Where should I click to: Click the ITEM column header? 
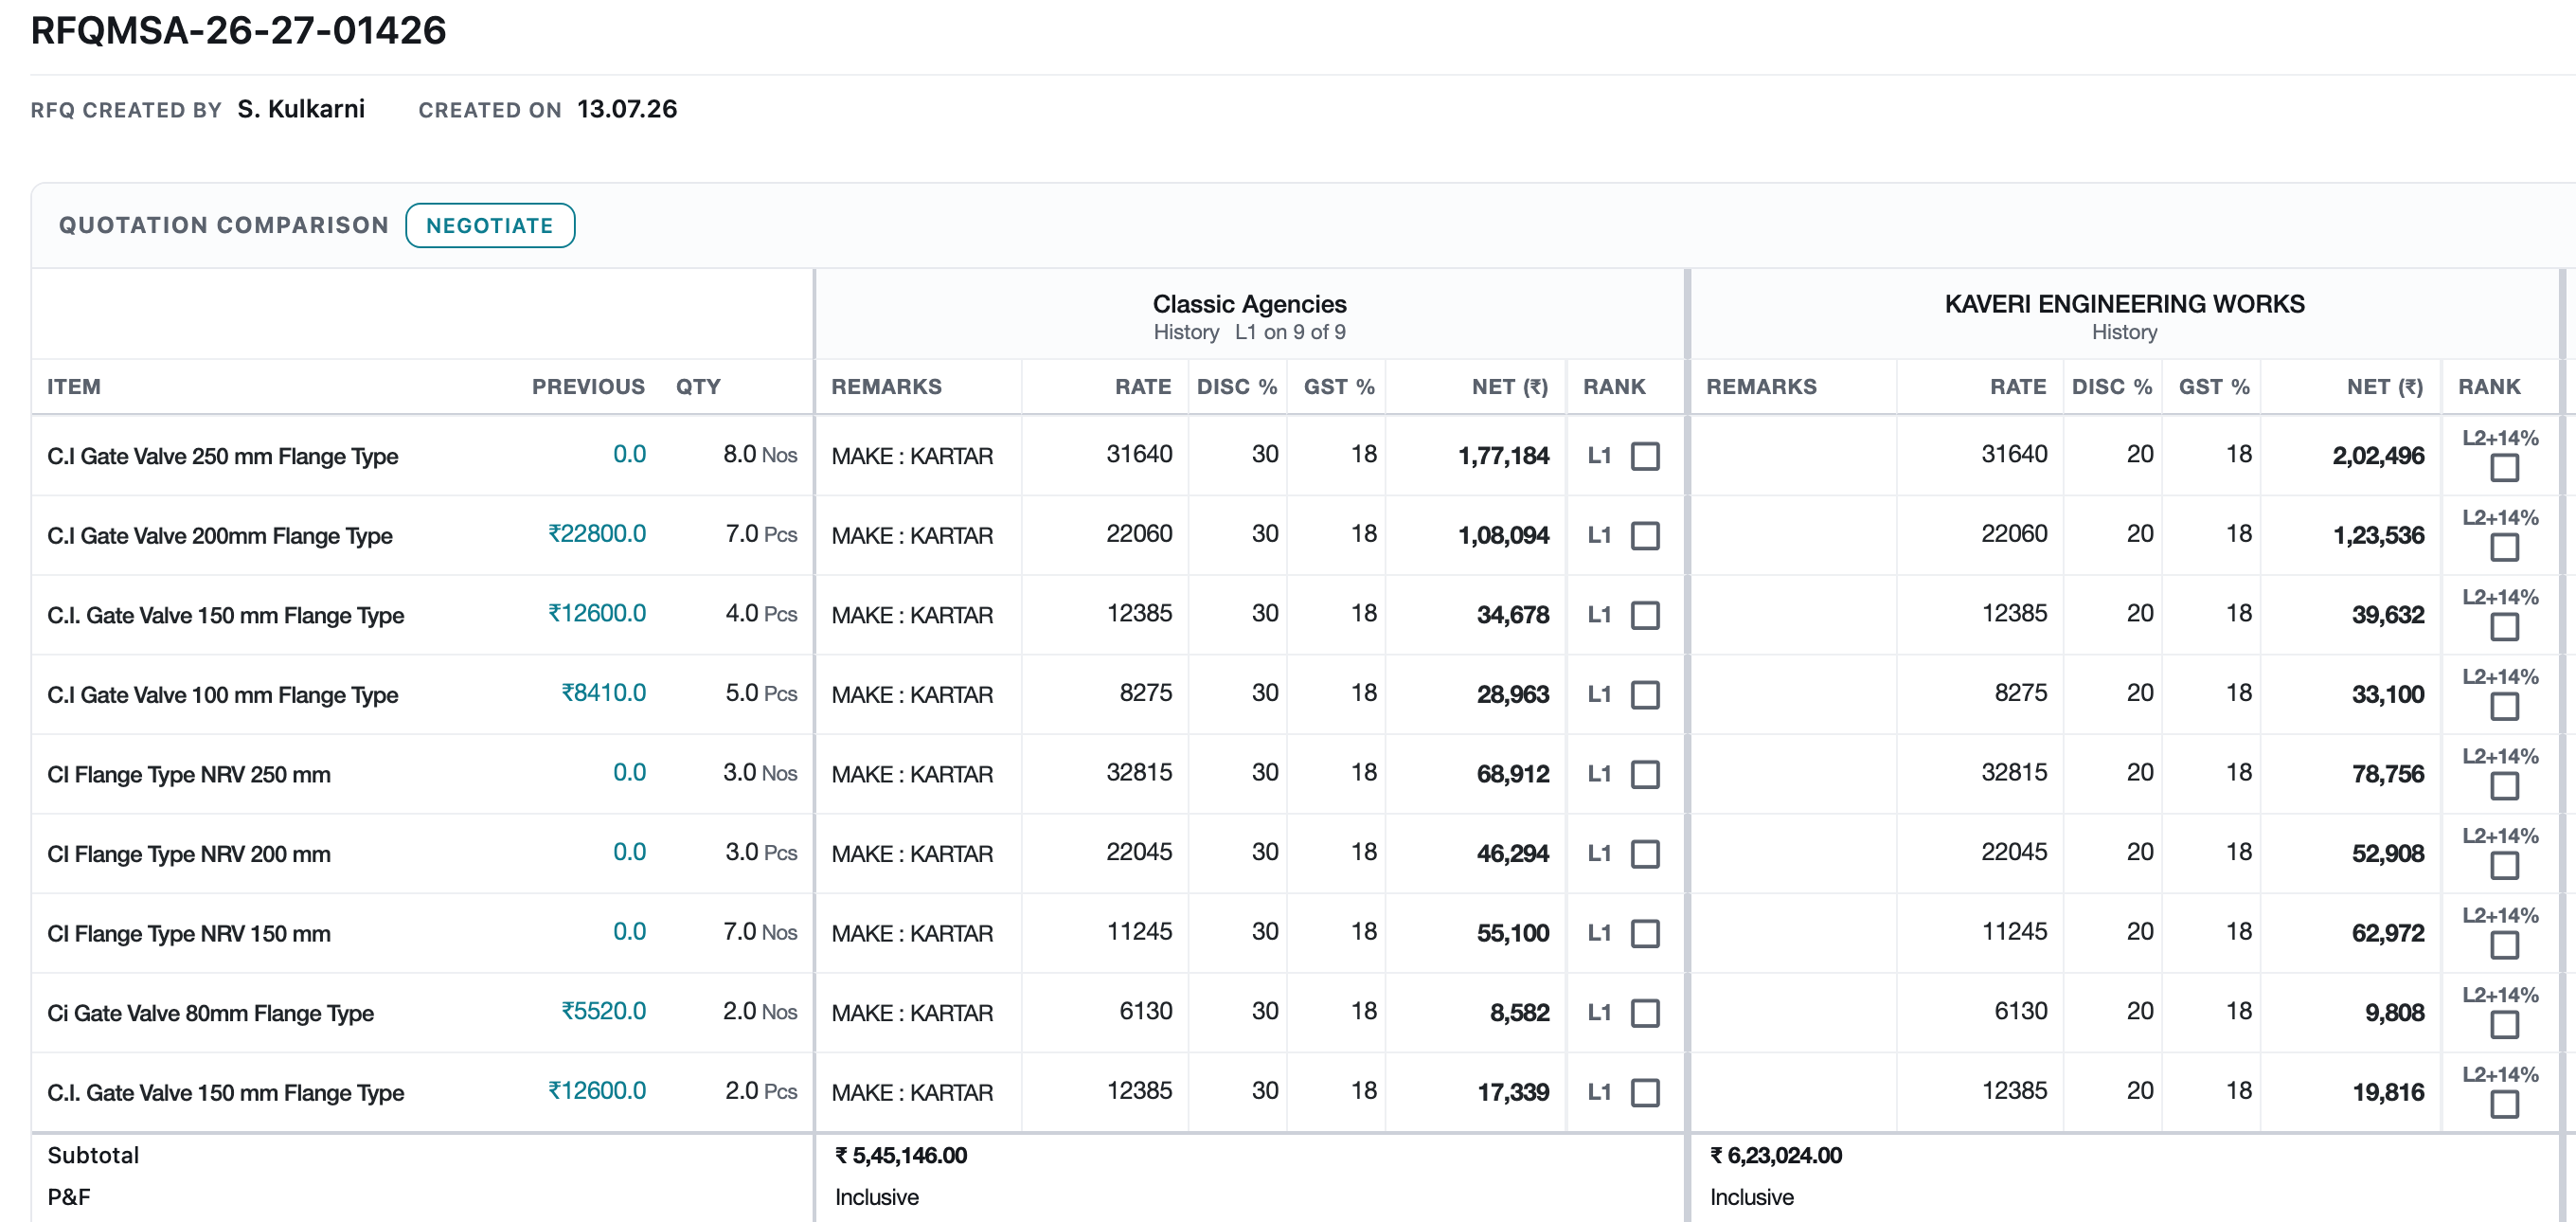pyautogui.click(x=74, y=387)
